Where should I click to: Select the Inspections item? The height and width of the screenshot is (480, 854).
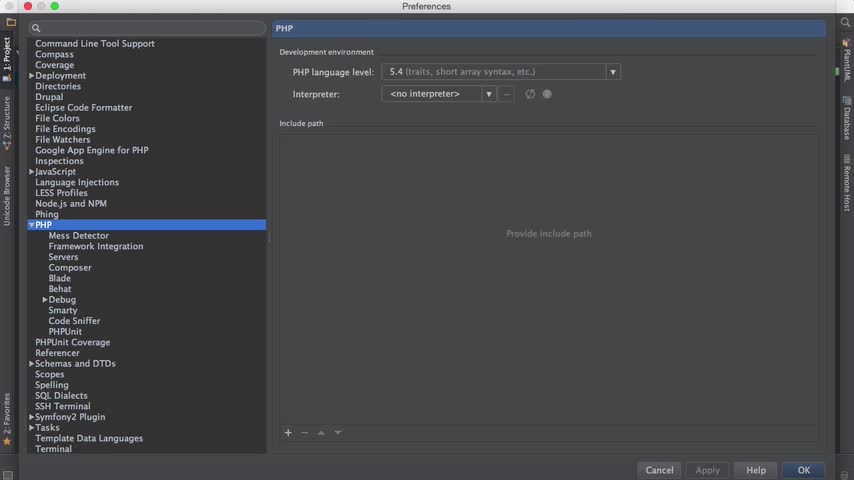point(59,161)
